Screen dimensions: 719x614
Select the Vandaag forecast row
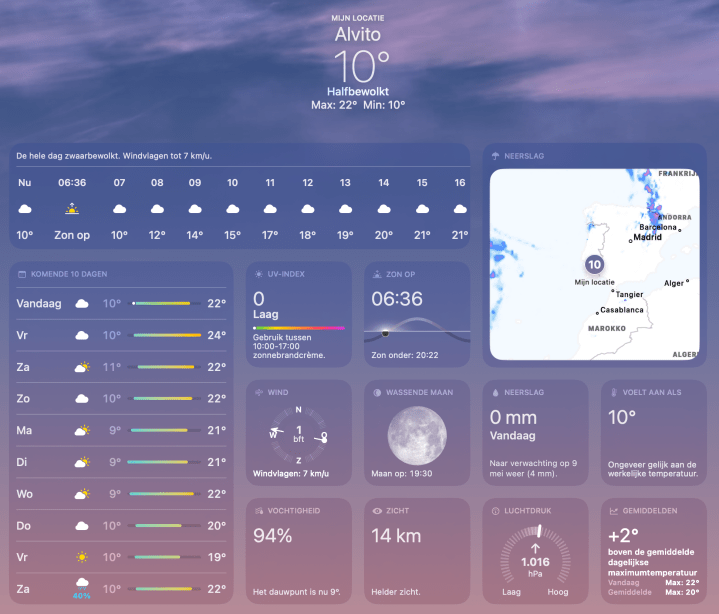(121, 303)
